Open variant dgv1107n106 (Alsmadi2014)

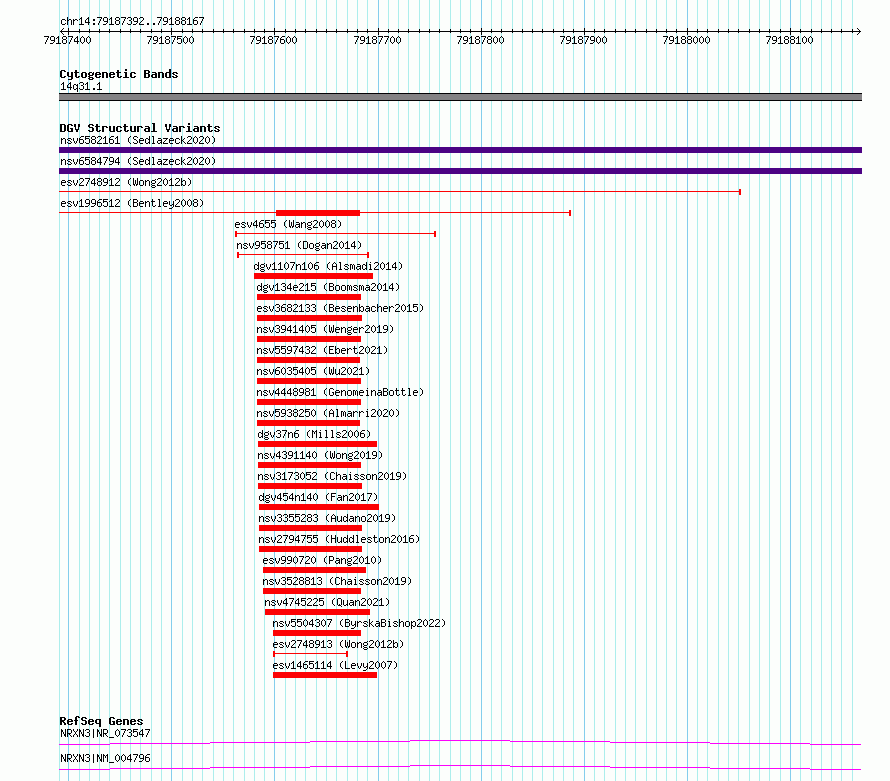click(x=328, y=266)
